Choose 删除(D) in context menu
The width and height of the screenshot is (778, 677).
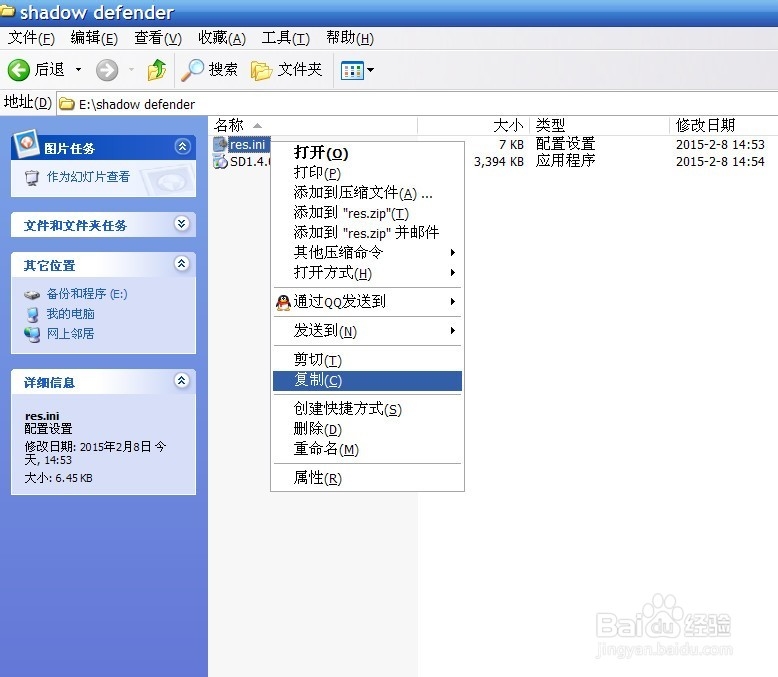coord(367,429)
